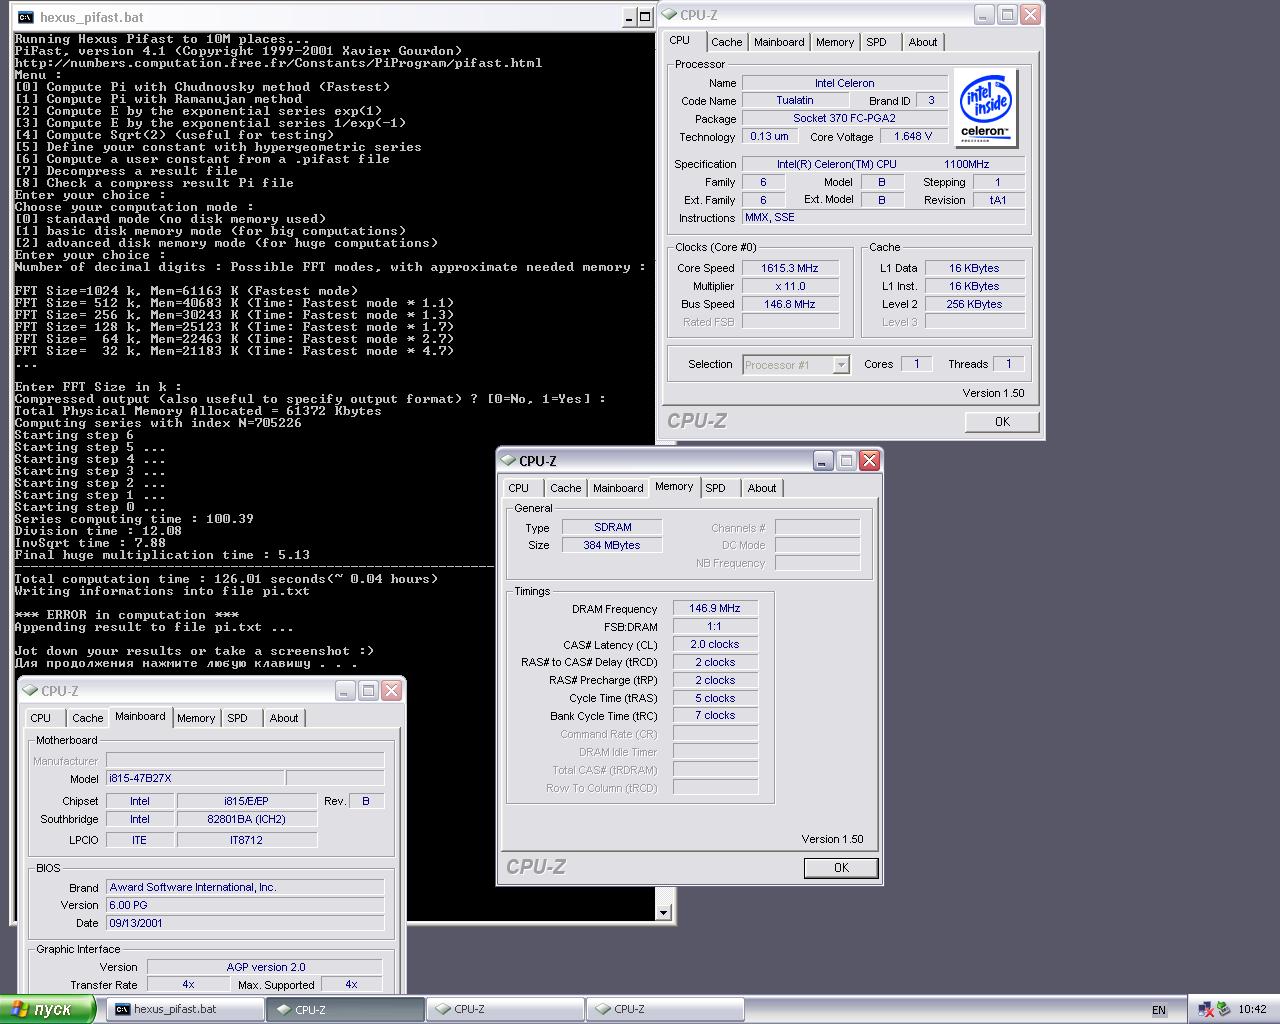Click the Total computation time line in the console
Viewport: 1280px width, 1024px height.
pos(226,579)
